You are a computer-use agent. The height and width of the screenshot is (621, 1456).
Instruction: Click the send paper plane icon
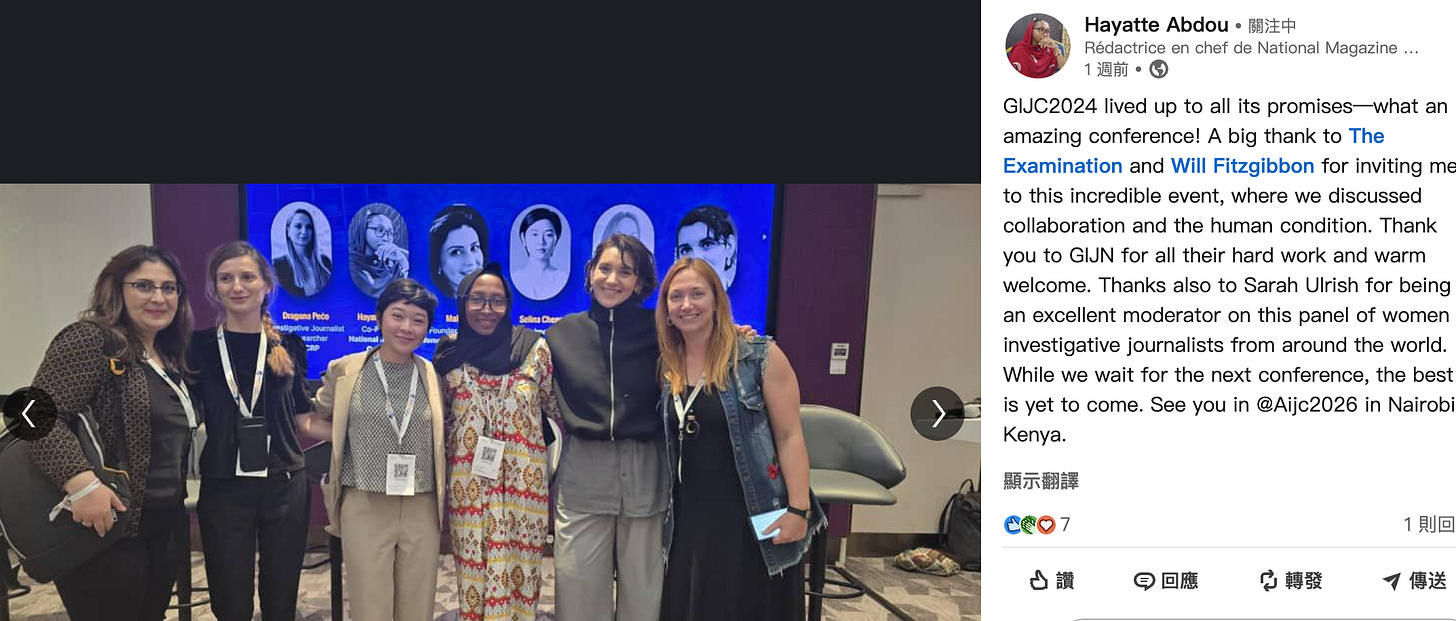click(1391, 581)
